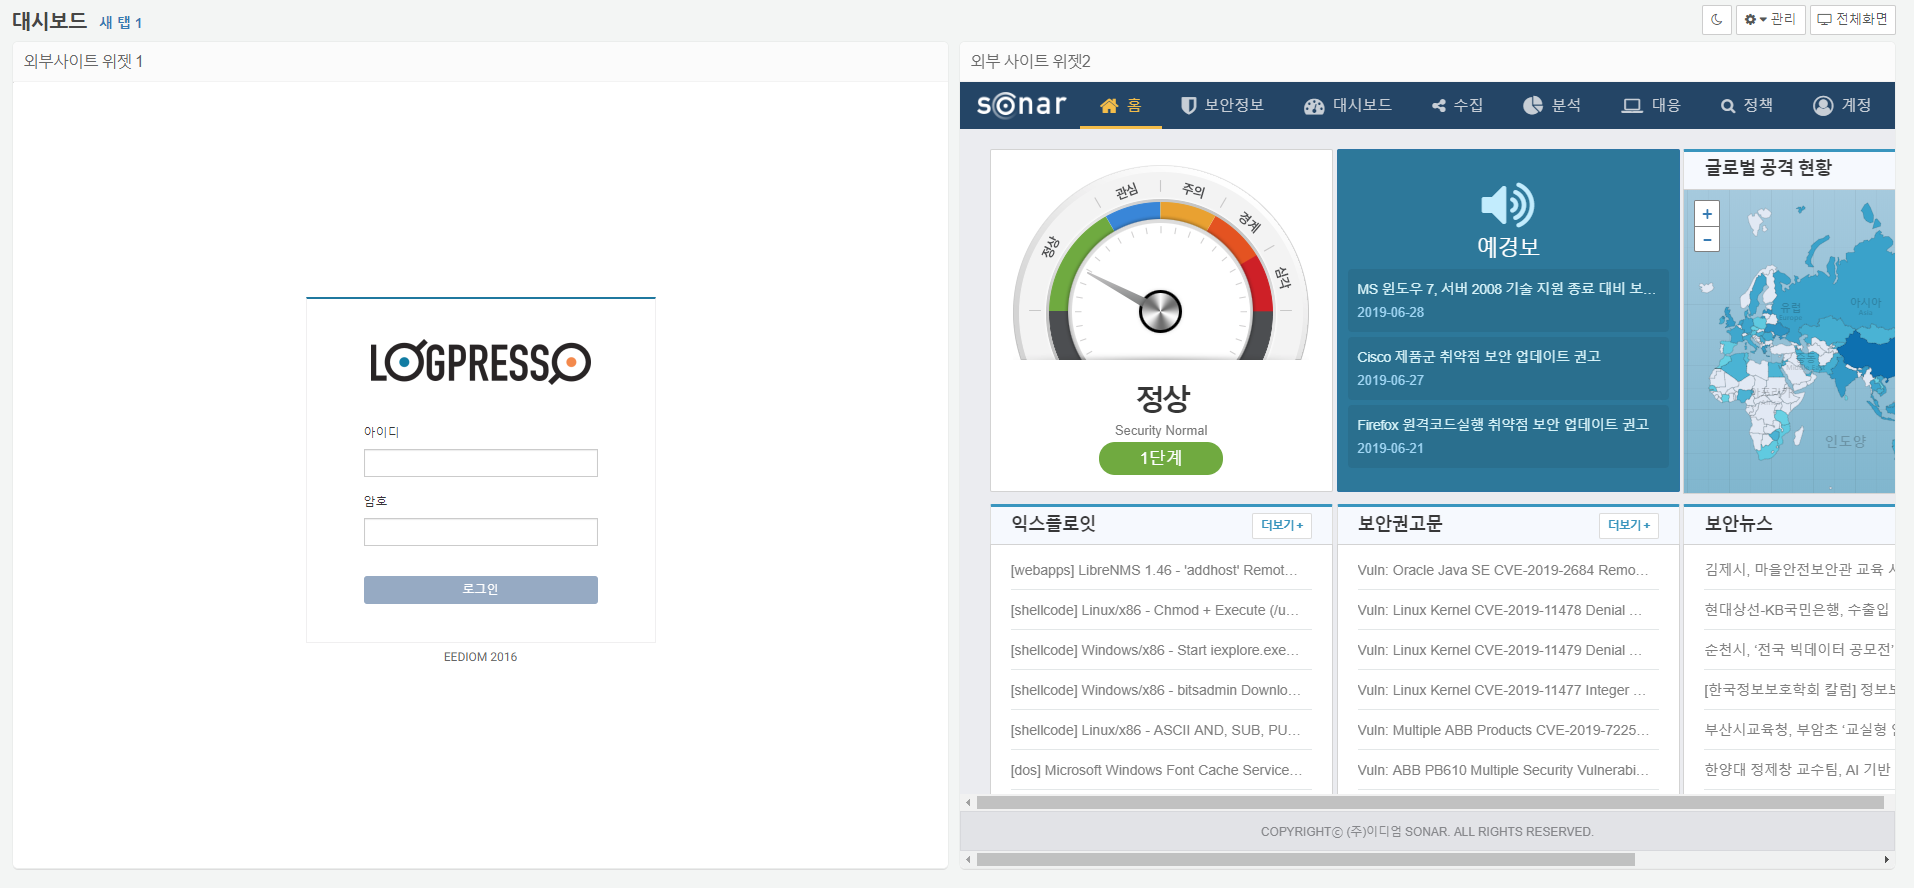The height and width of the screenshot is (888, 1914).
Task: Open 현대상선-KB국민은행 news item
Action: point(1799,610)
